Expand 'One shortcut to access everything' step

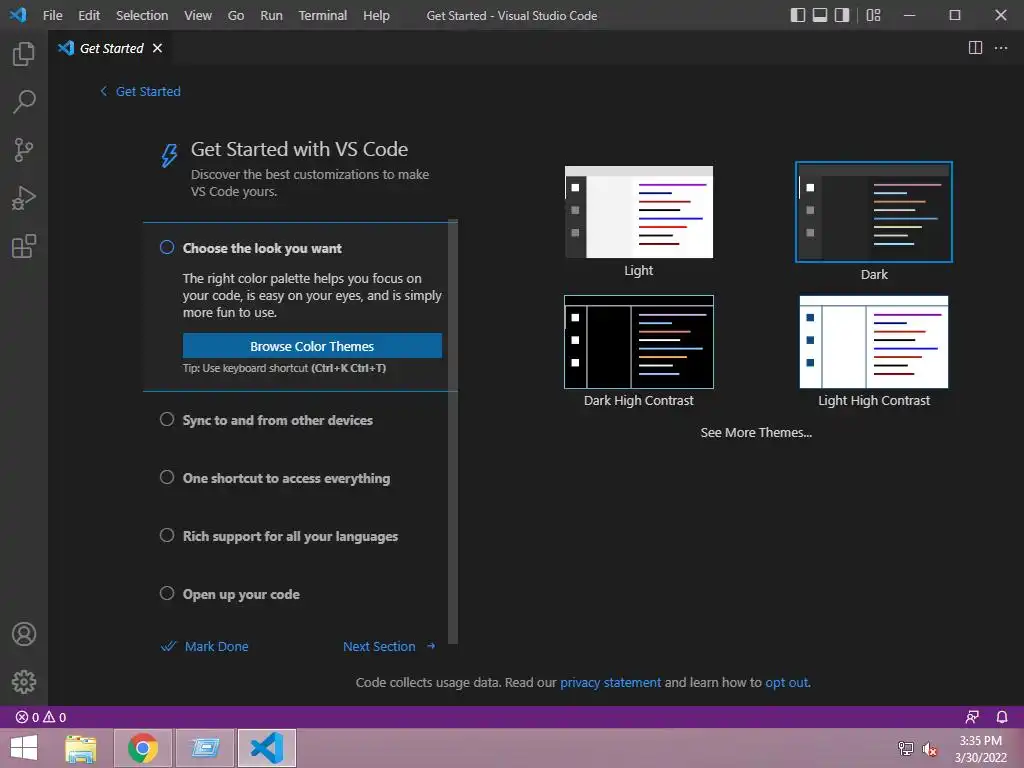pyautogui.click(x=286, y=479)
